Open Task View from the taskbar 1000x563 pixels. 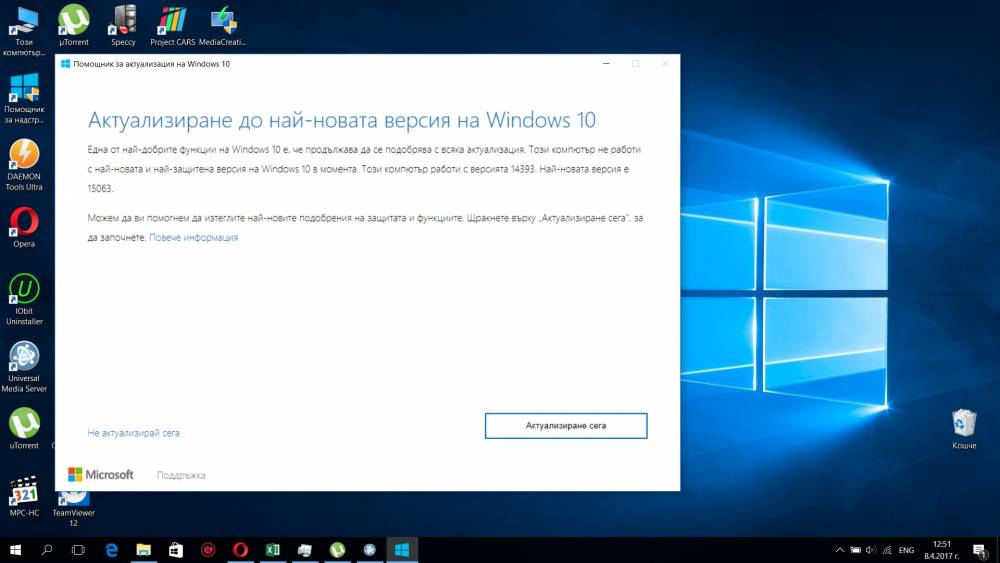[x=78, y=550]
